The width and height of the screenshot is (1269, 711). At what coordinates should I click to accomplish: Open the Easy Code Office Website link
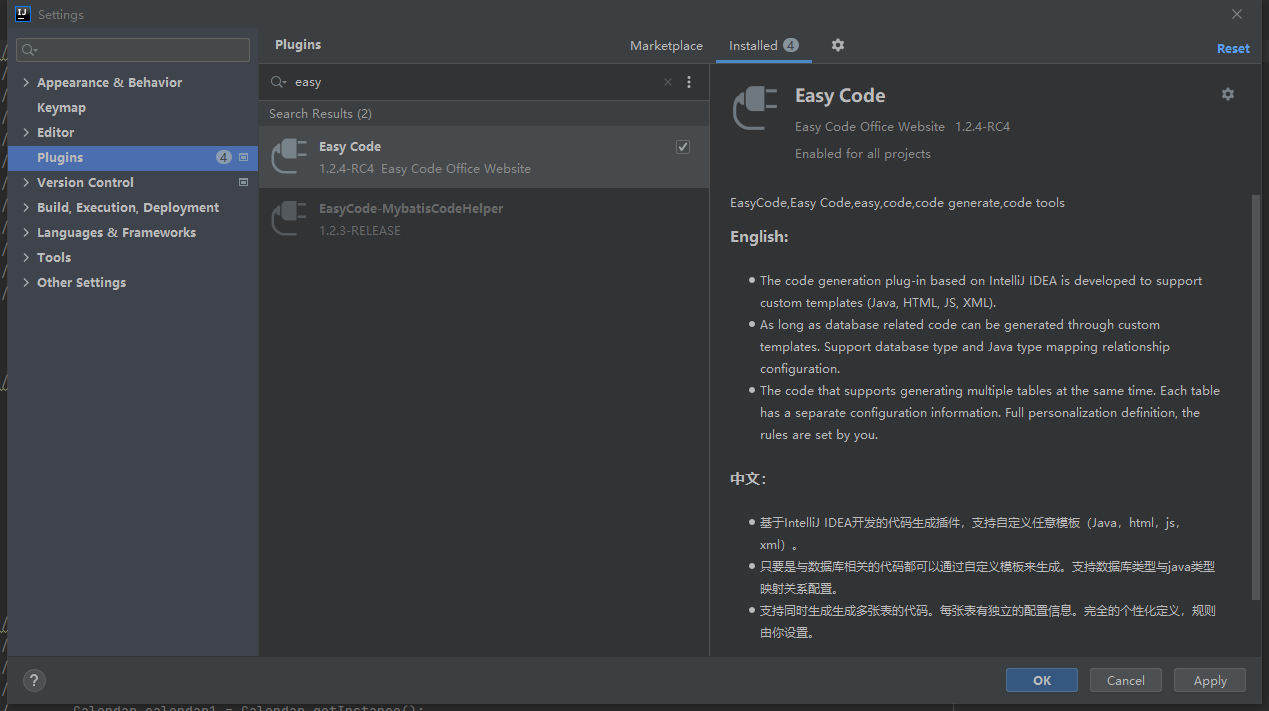[x=870, y=126]
